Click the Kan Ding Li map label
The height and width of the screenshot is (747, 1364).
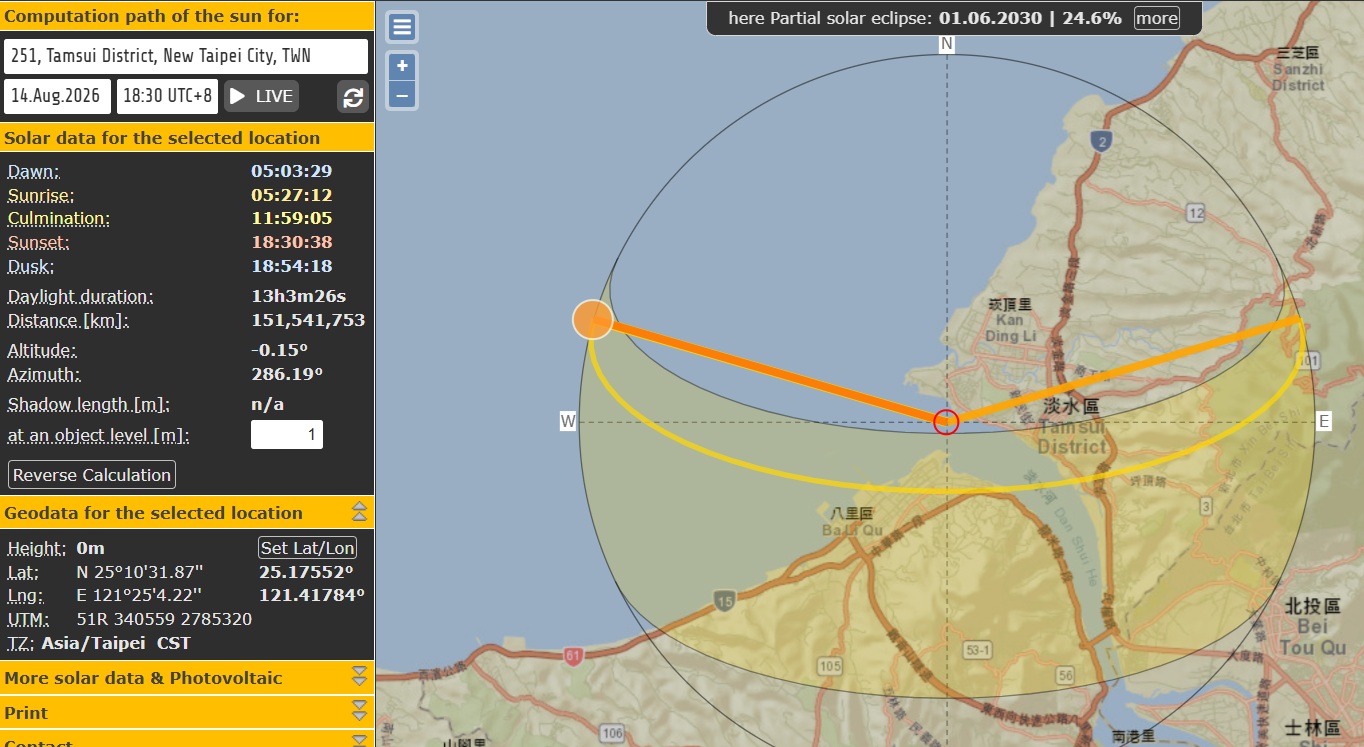click(1011, 320)
